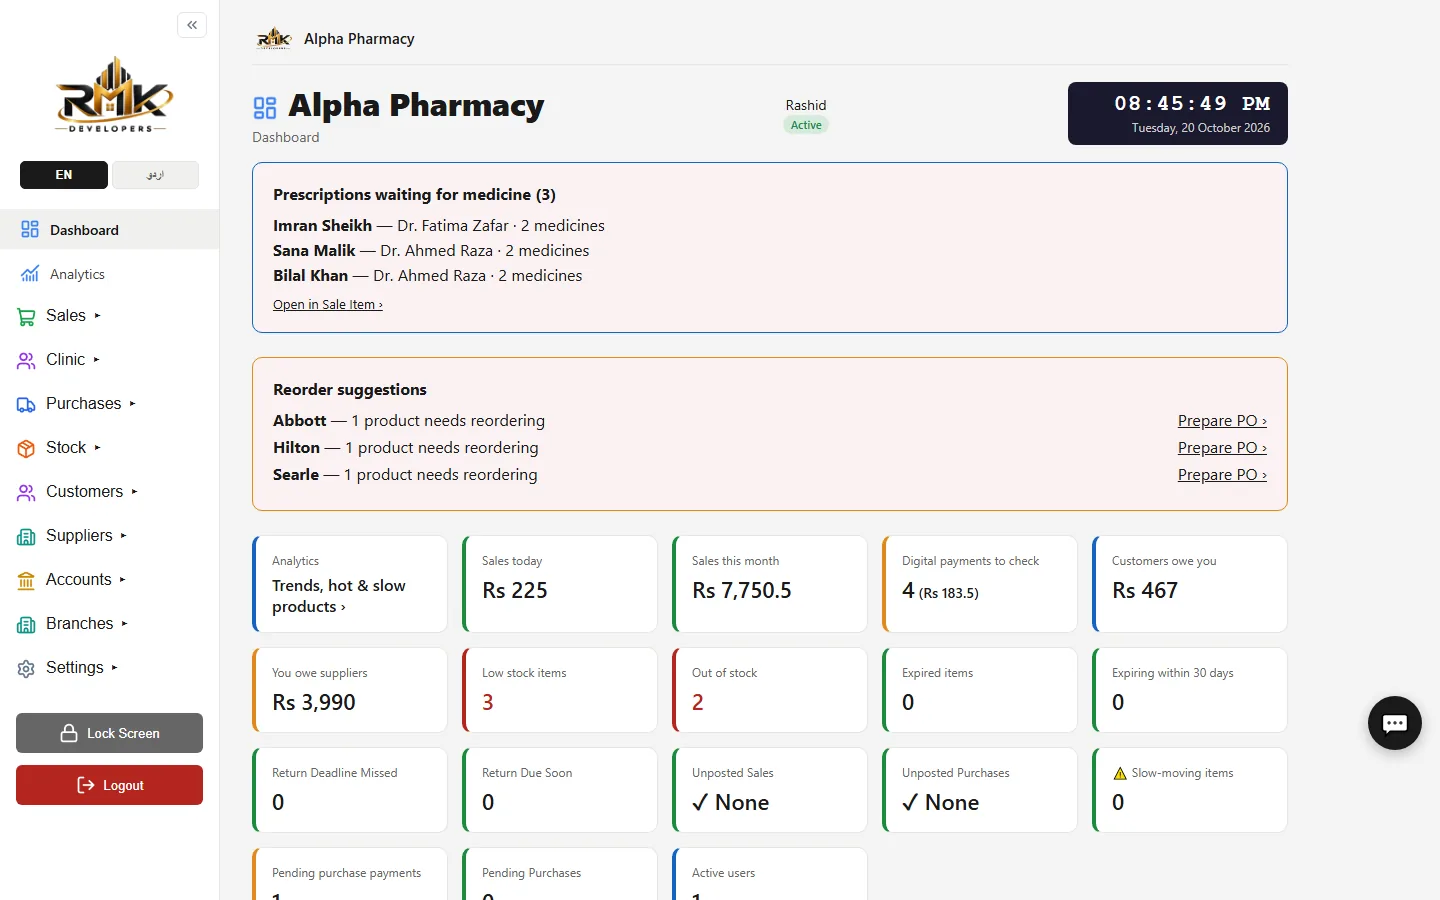Image resolution: width=1440 pixels, height=900 pixels.
Task: Prepare PO for Hilton
Action: [1222, 448]
